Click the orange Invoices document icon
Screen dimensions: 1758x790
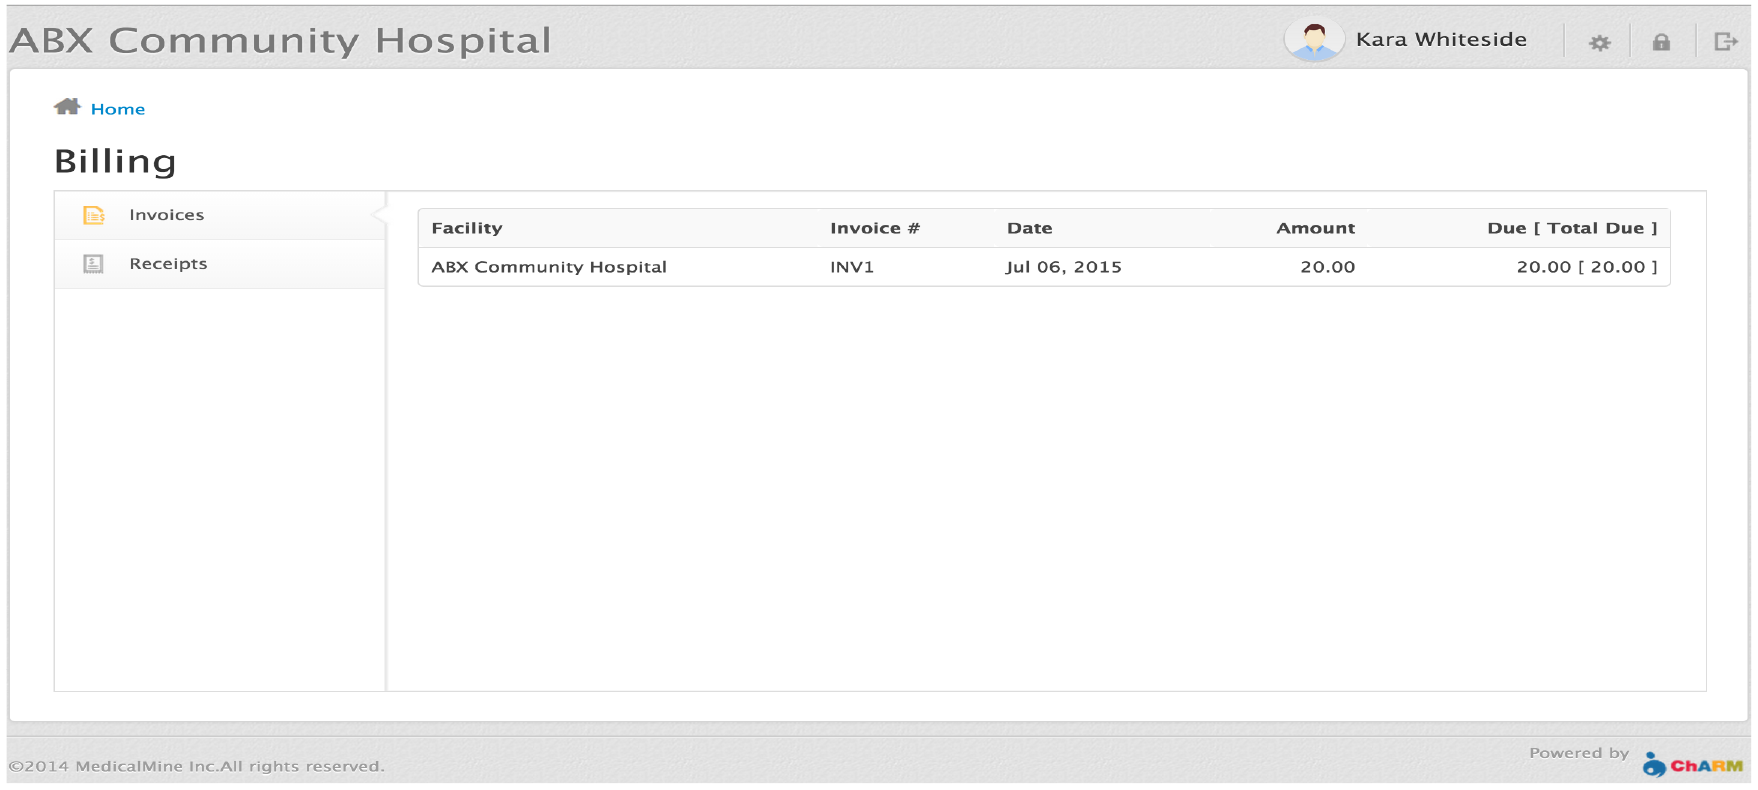(x=94, y=215)
